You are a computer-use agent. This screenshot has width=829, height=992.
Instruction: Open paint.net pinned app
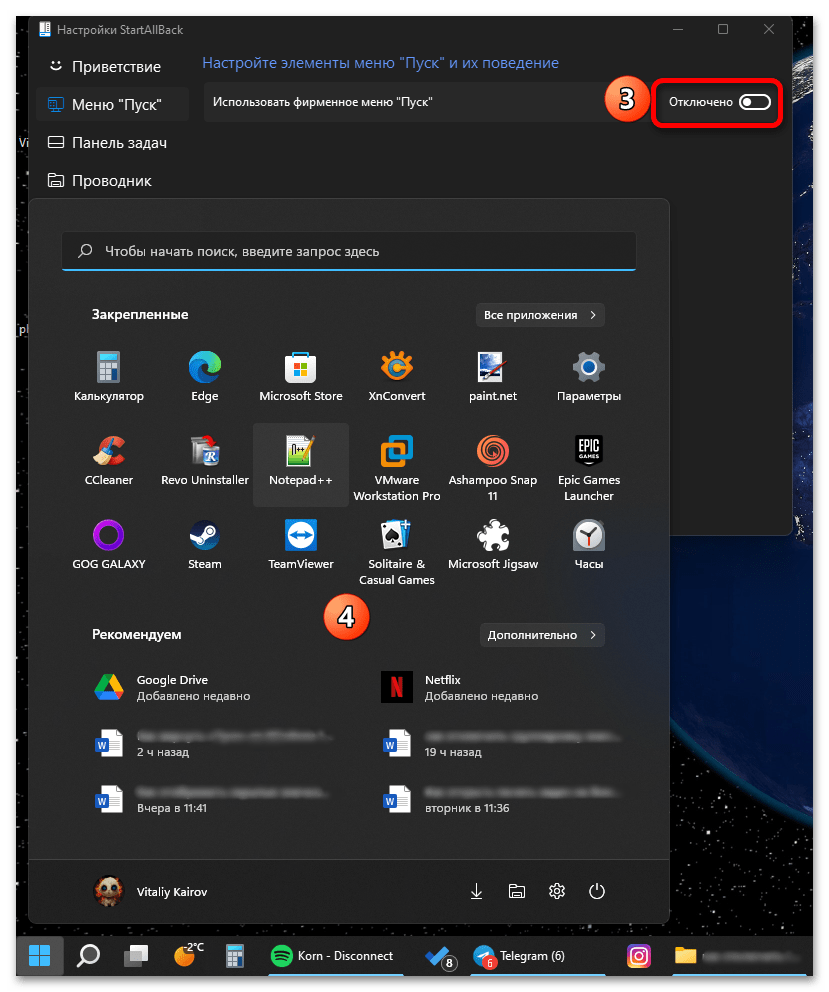coord(492,376)
